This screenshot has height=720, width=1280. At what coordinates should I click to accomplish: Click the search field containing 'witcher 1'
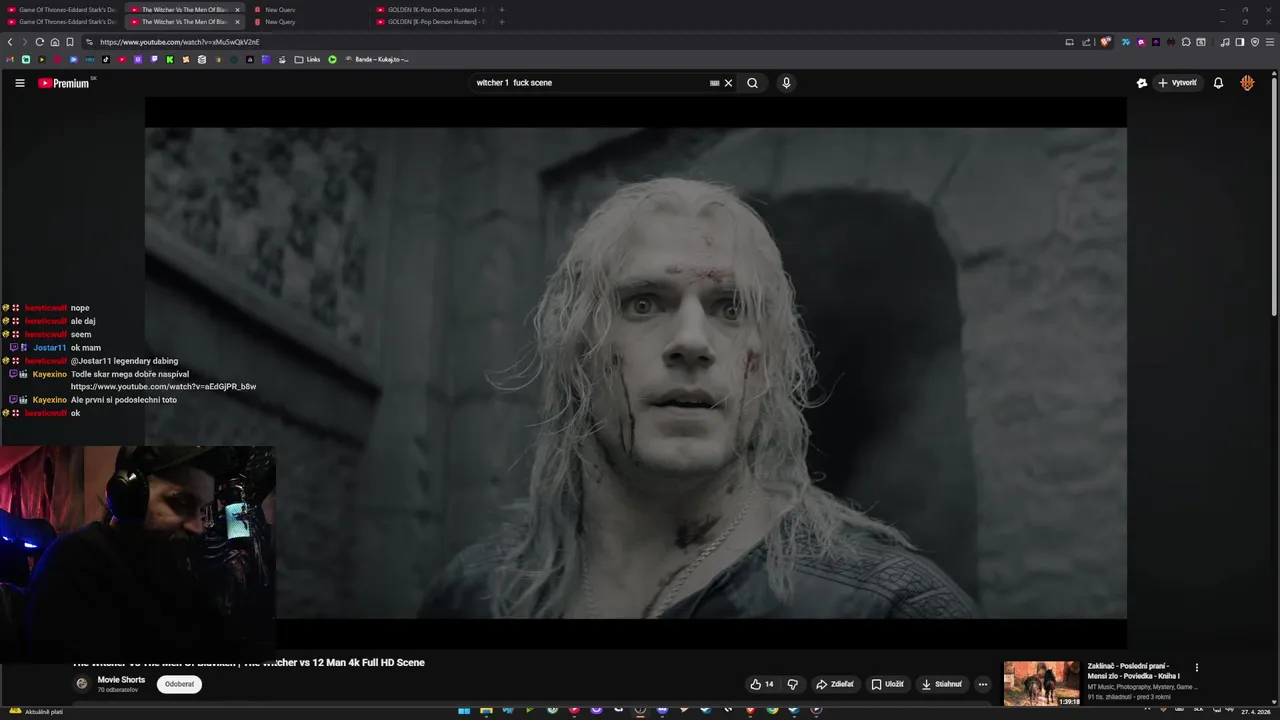coord(590,83)
